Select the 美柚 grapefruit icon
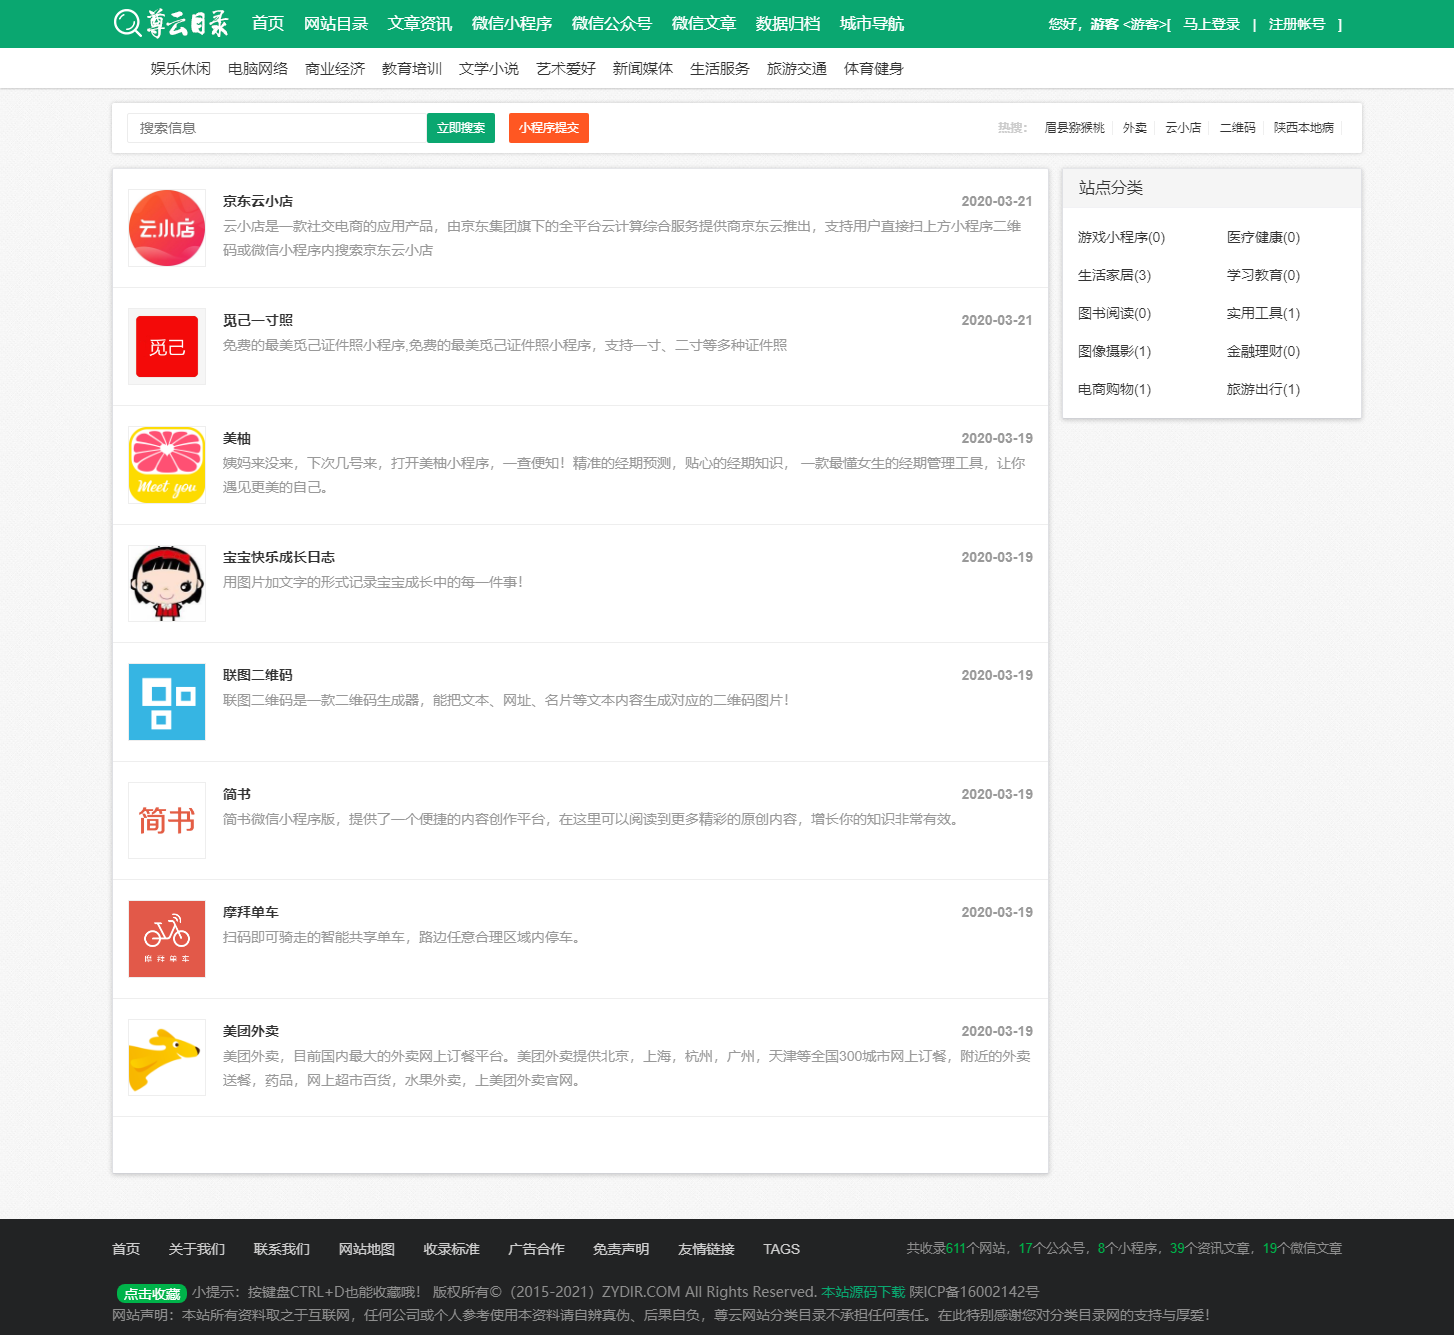The image size is (1454, 1335). 167,465
